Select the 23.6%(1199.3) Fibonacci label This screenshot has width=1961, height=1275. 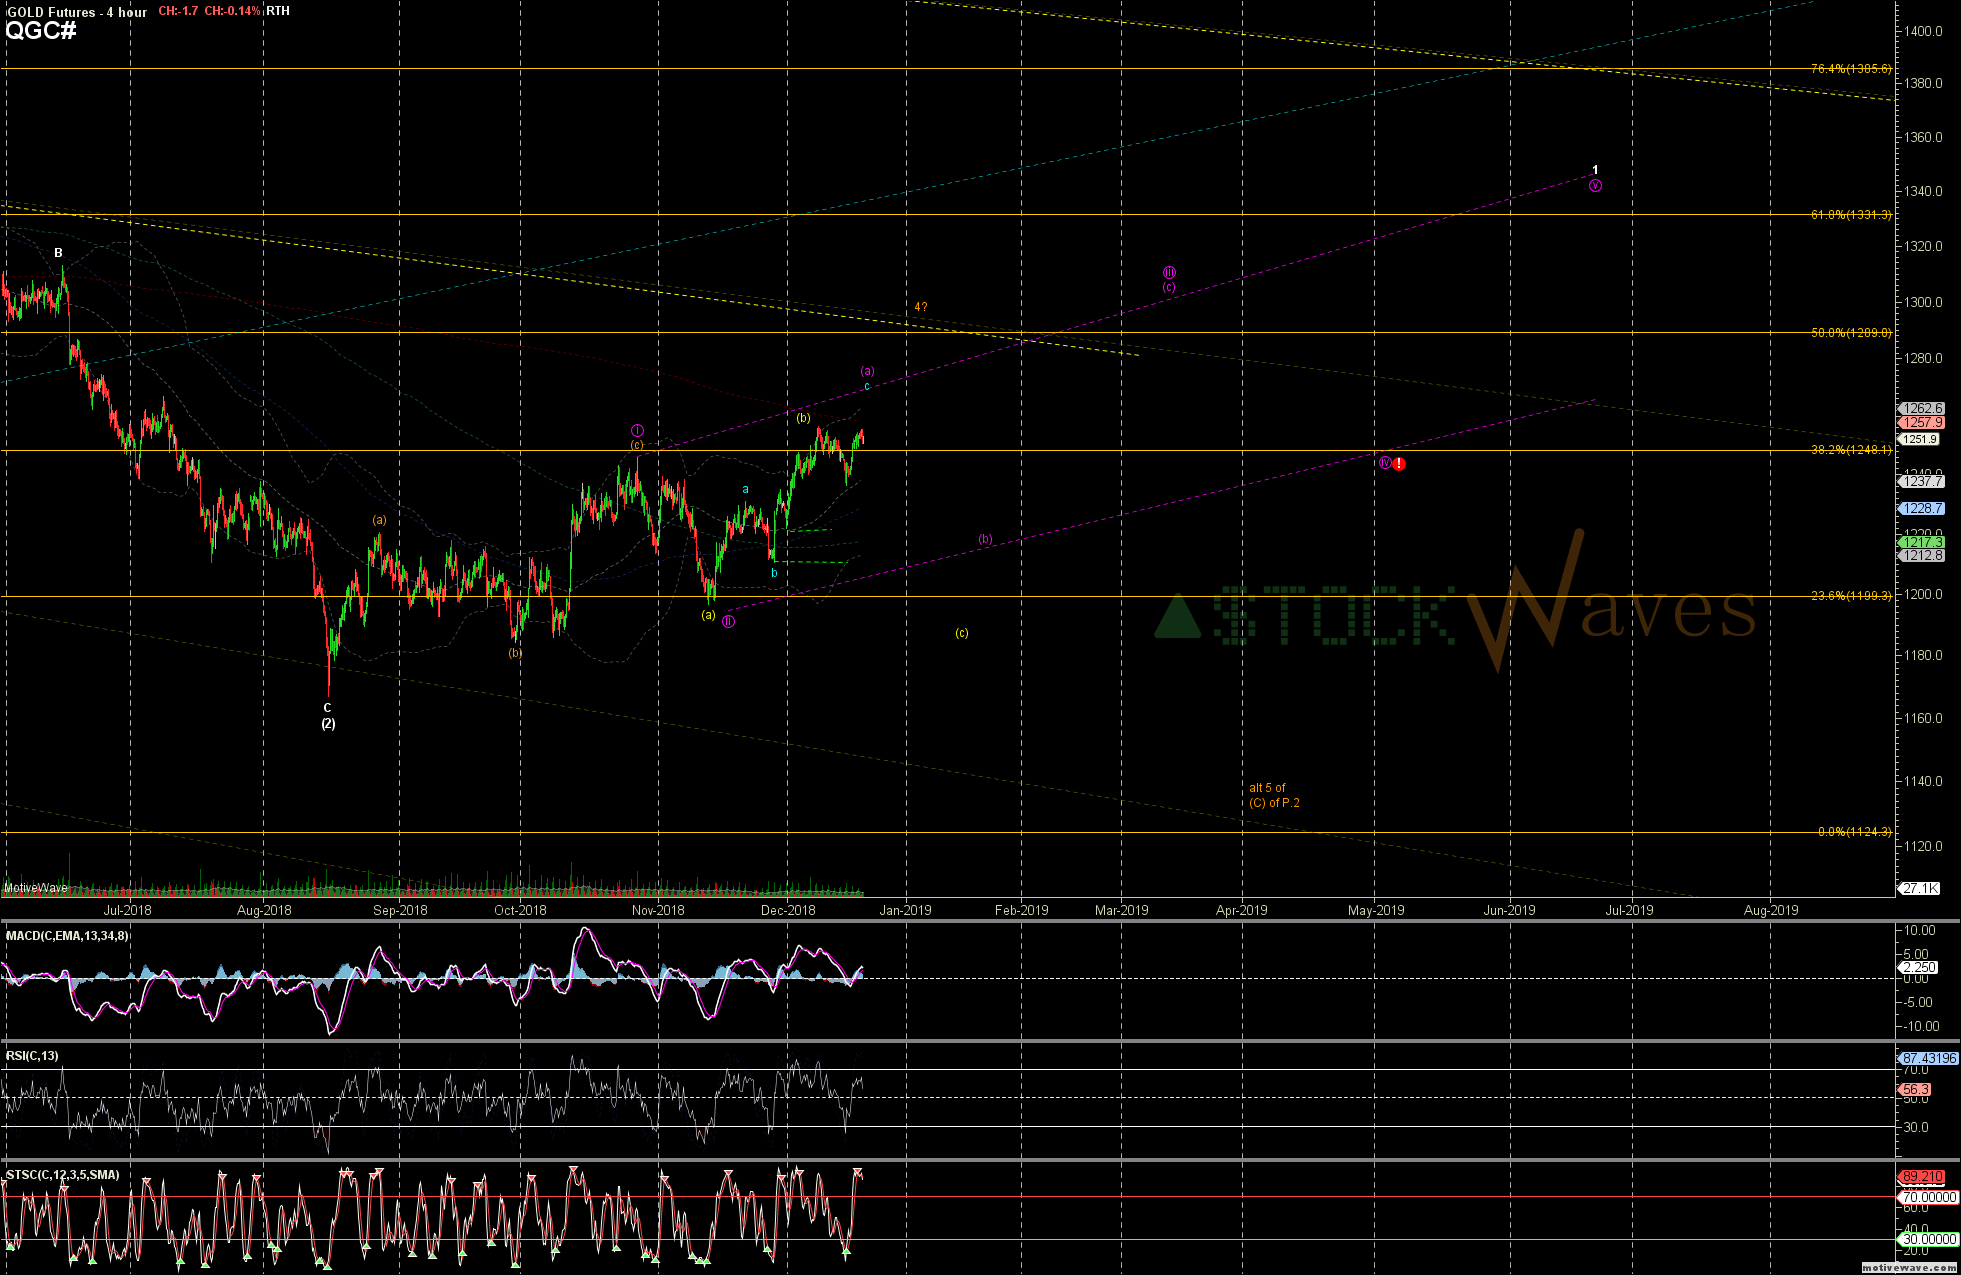[1851, 596]
